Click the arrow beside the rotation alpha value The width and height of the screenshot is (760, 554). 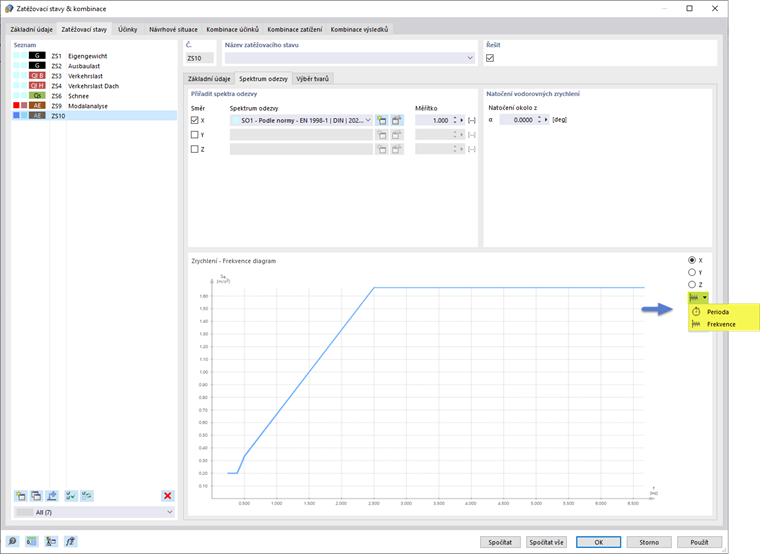pos(546,120)
